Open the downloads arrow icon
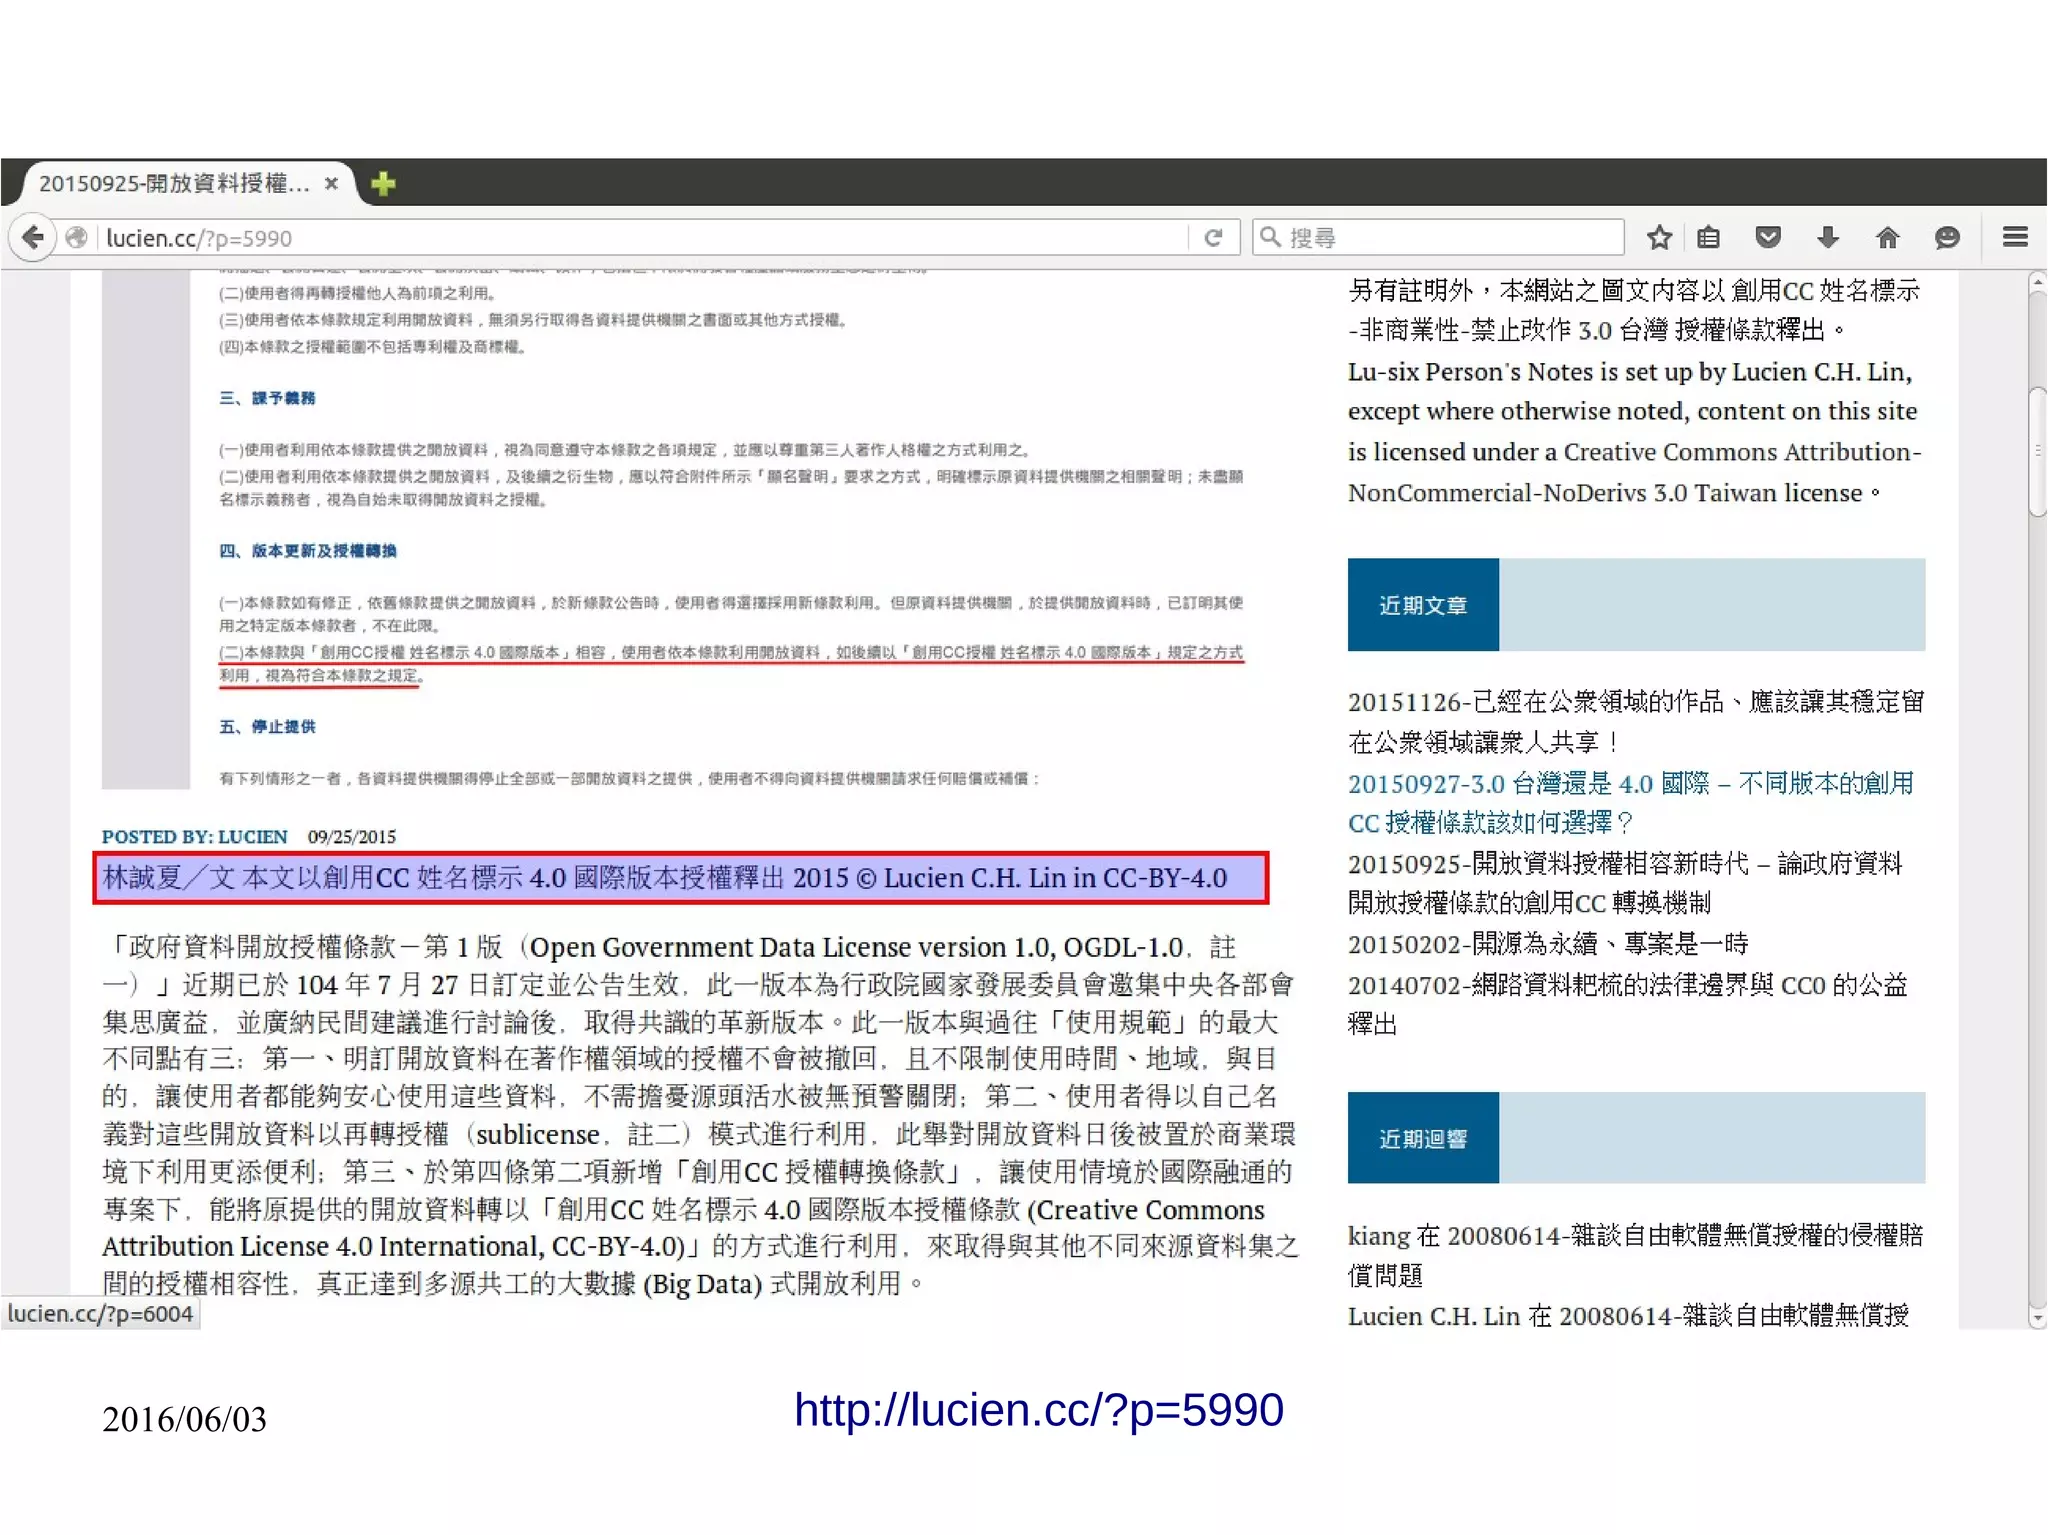 pyautogui.click(x=1828, y=238)
